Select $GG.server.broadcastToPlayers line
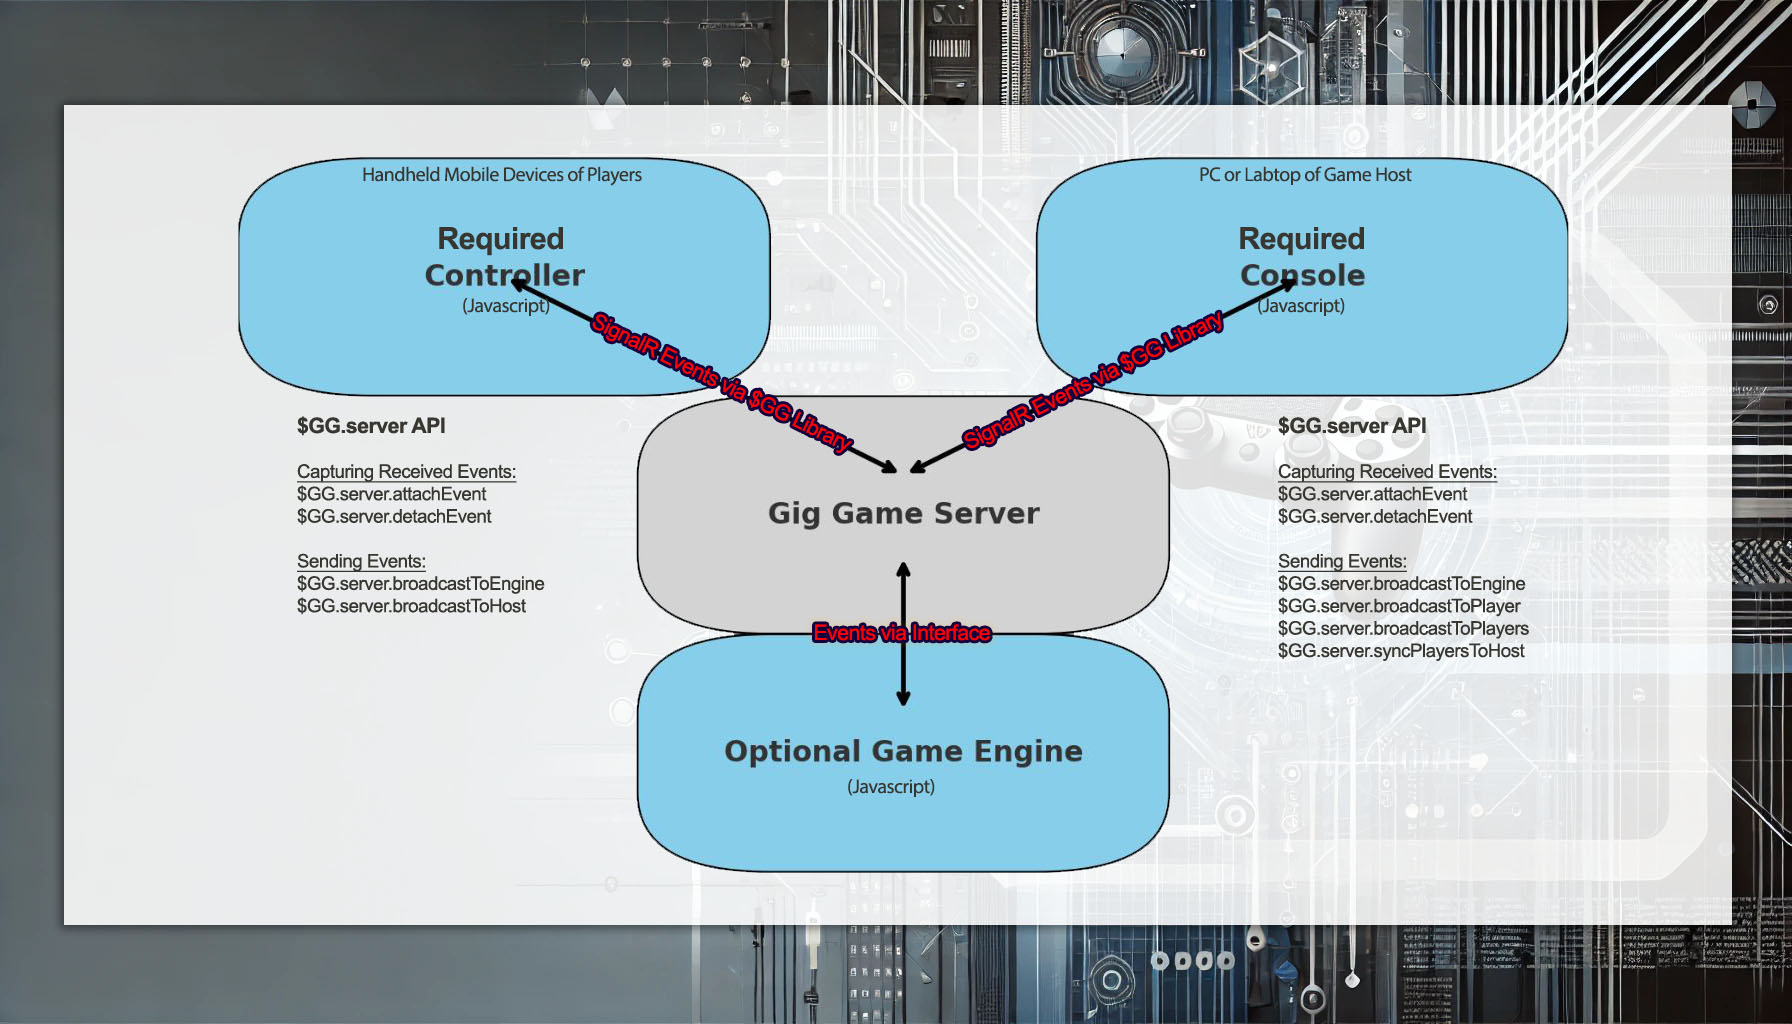The height and width of the screenshot is (1024, 1792). click(x=1402, y=628)
